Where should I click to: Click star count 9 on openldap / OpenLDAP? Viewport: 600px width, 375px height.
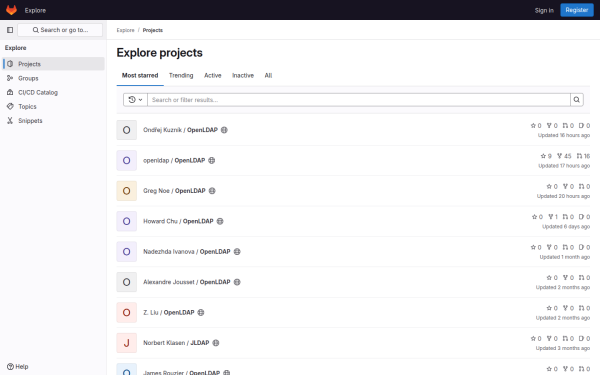tap(546, 156)
